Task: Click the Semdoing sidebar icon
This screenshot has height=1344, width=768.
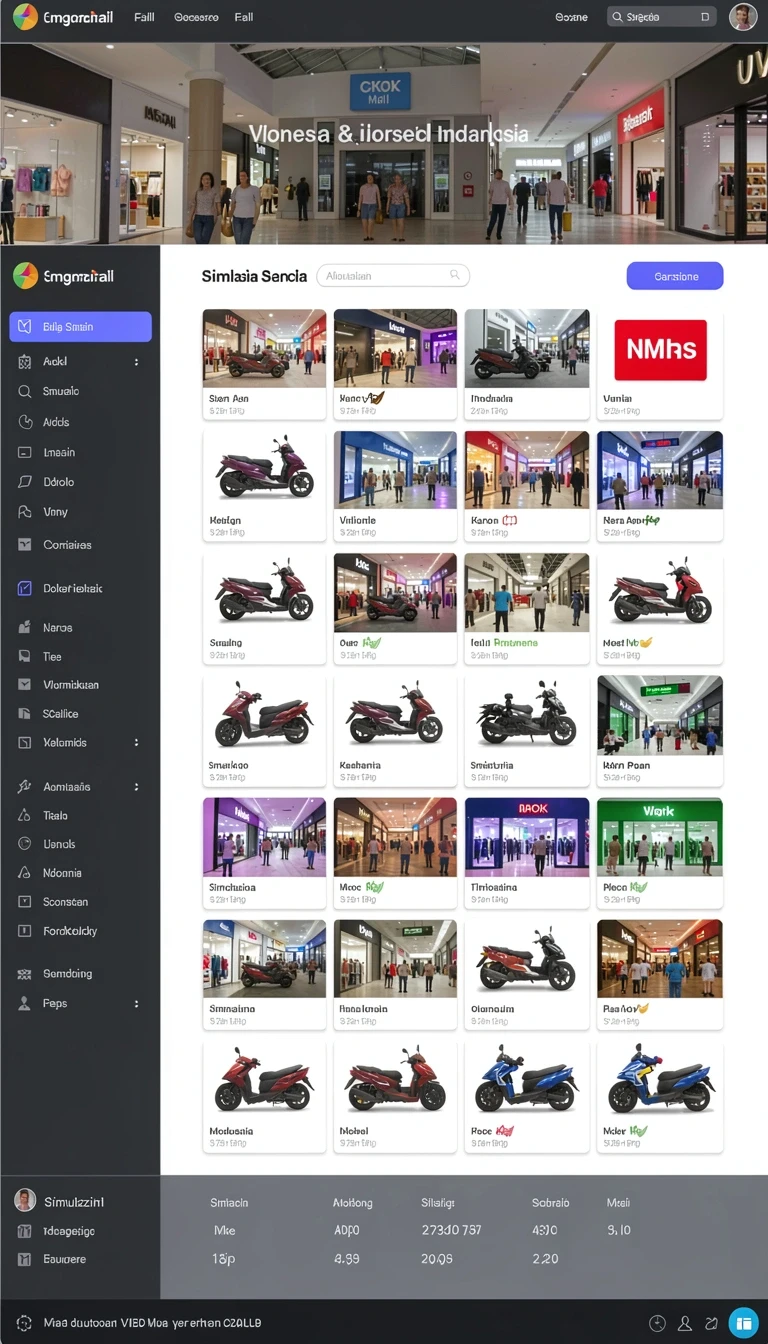Action: coord(25,974)
